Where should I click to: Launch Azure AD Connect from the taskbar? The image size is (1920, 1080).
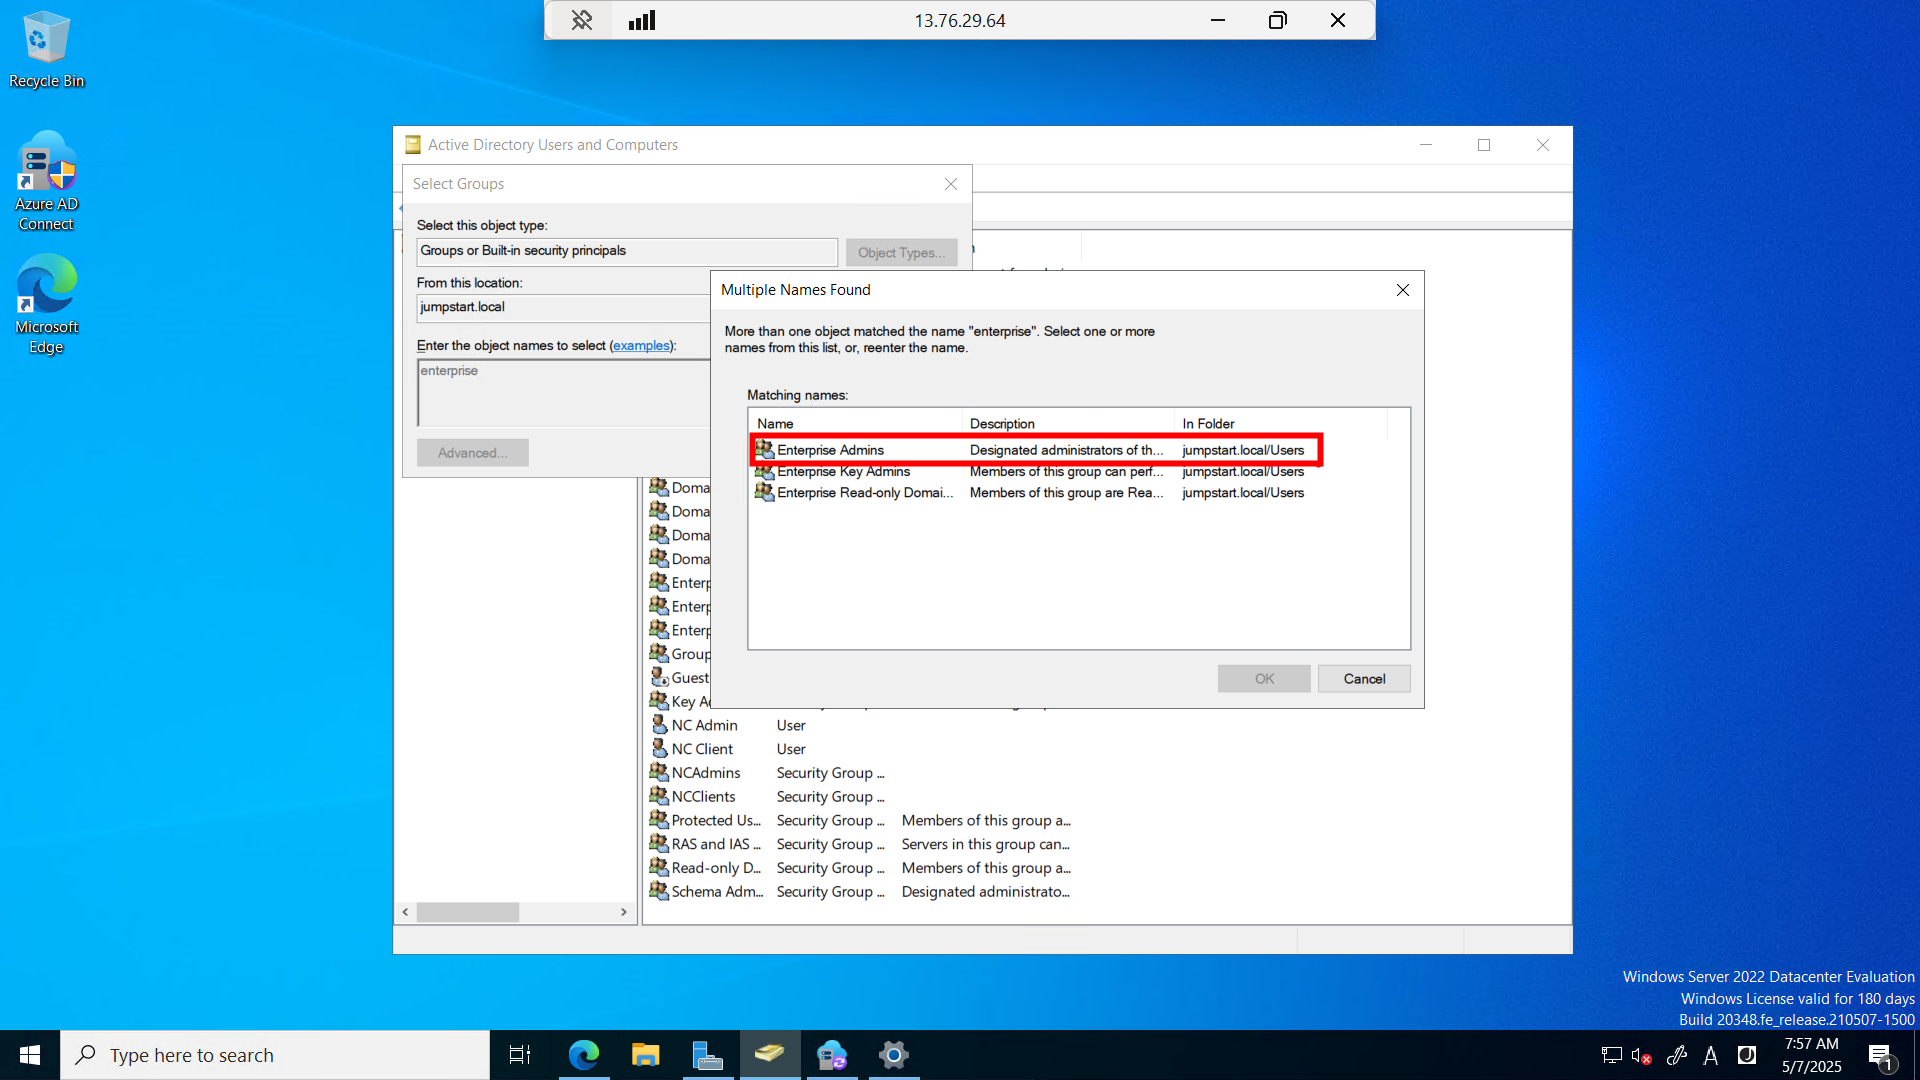point(832,1054)
